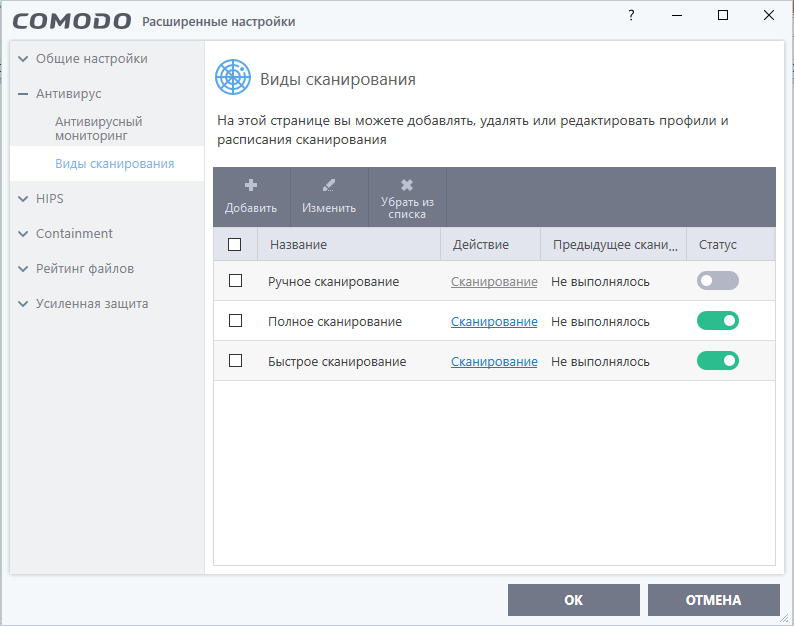Viewport: 794px width, 626px height.
Task: Expand the HIPS chevron
Action: click(23, 199)
